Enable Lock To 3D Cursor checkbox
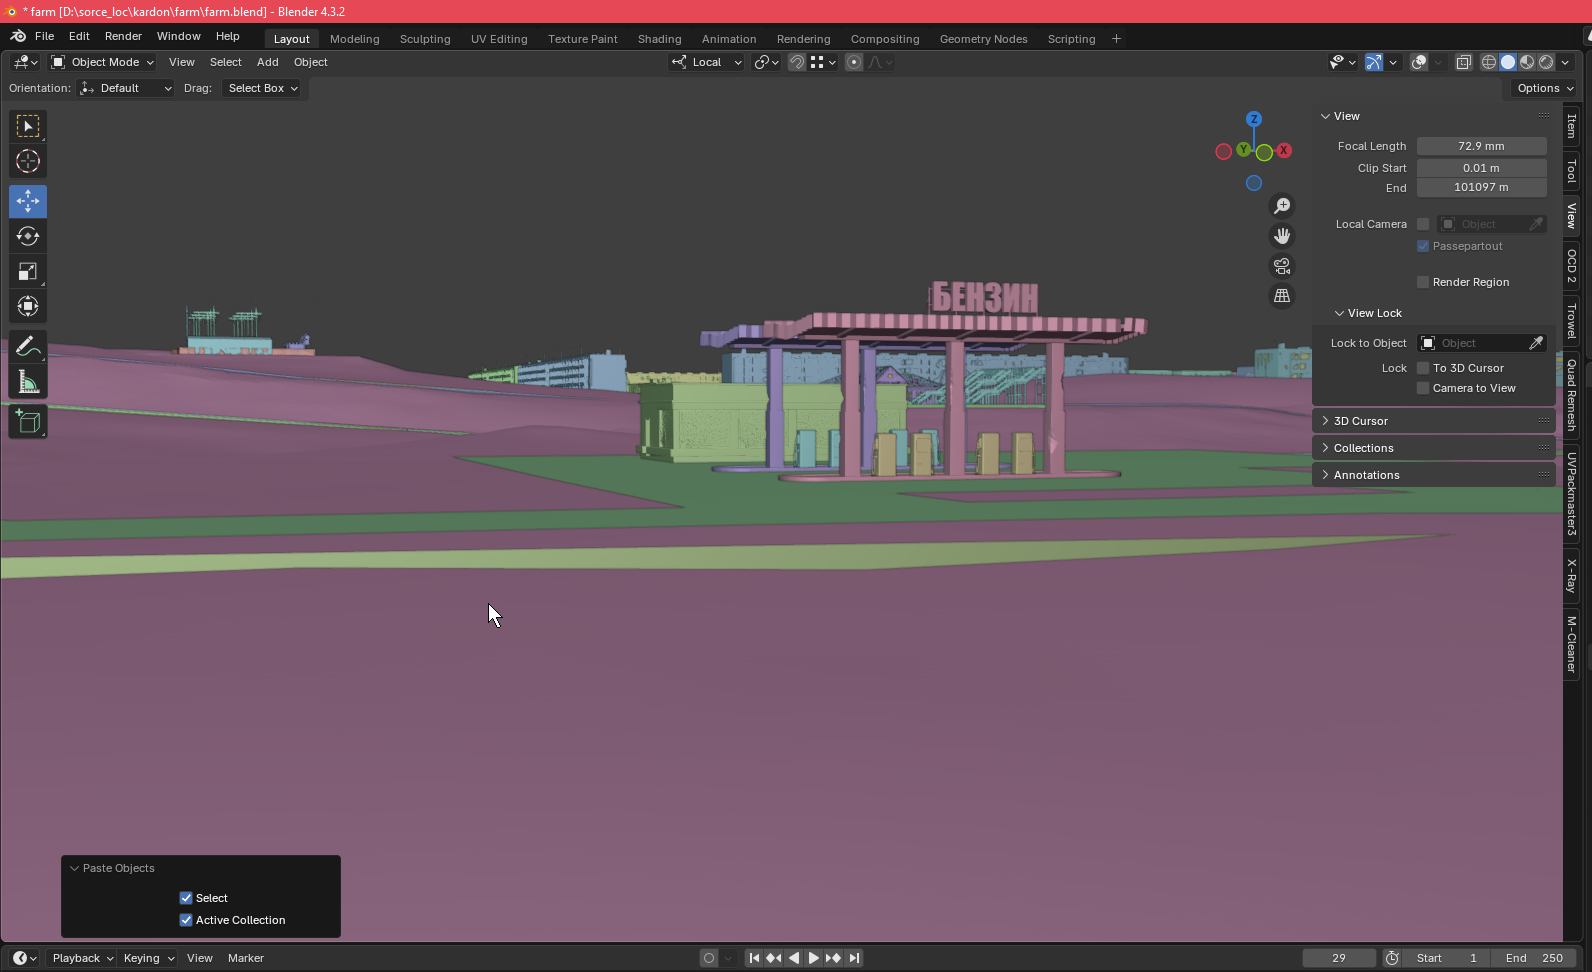Screen dimensions: 1592x972 pos(1423,368)
